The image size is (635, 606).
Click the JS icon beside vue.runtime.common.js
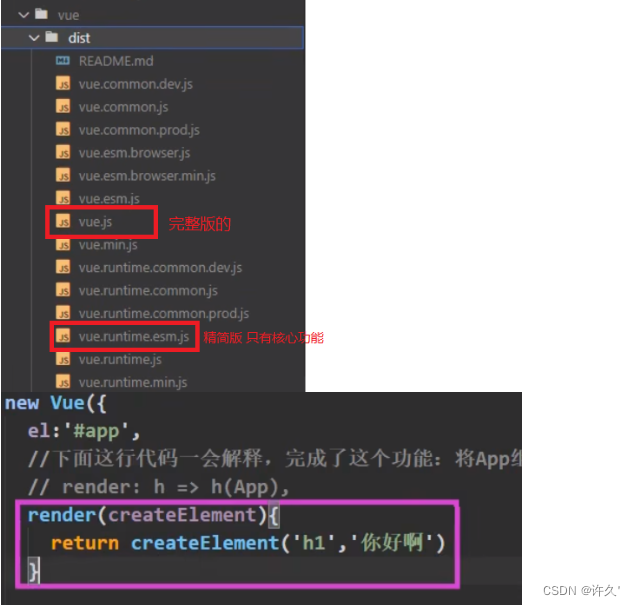[x=63, y=290]
